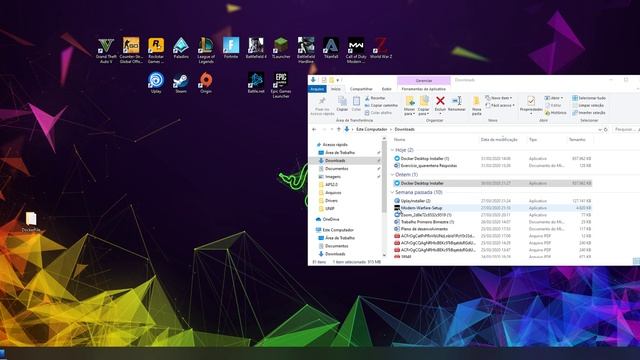Select the Origin desktop shortcut
The image size is (640, 360).
click(x=206, y=83)
